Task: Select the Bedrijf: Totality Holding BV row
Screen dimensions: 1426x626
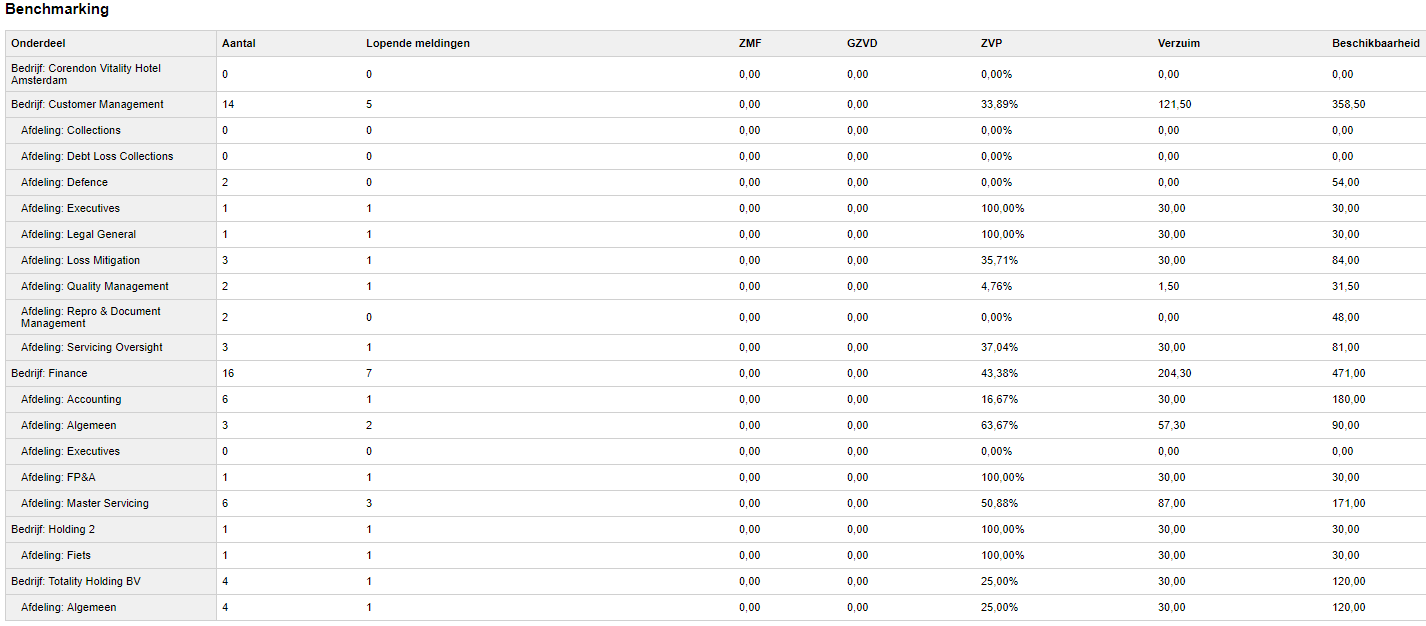Action: click(x=76, y=581)
